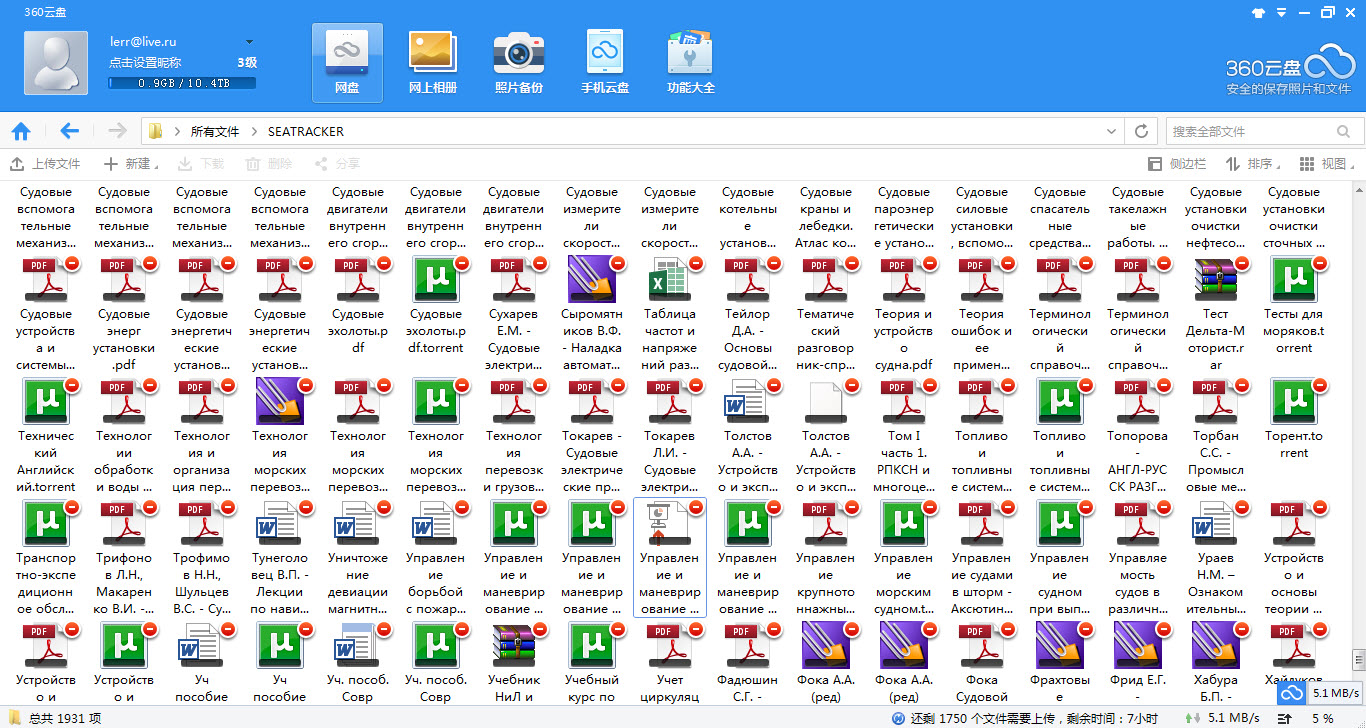
Task: Refresh the current folder listing
Action: pos(1141,131)
